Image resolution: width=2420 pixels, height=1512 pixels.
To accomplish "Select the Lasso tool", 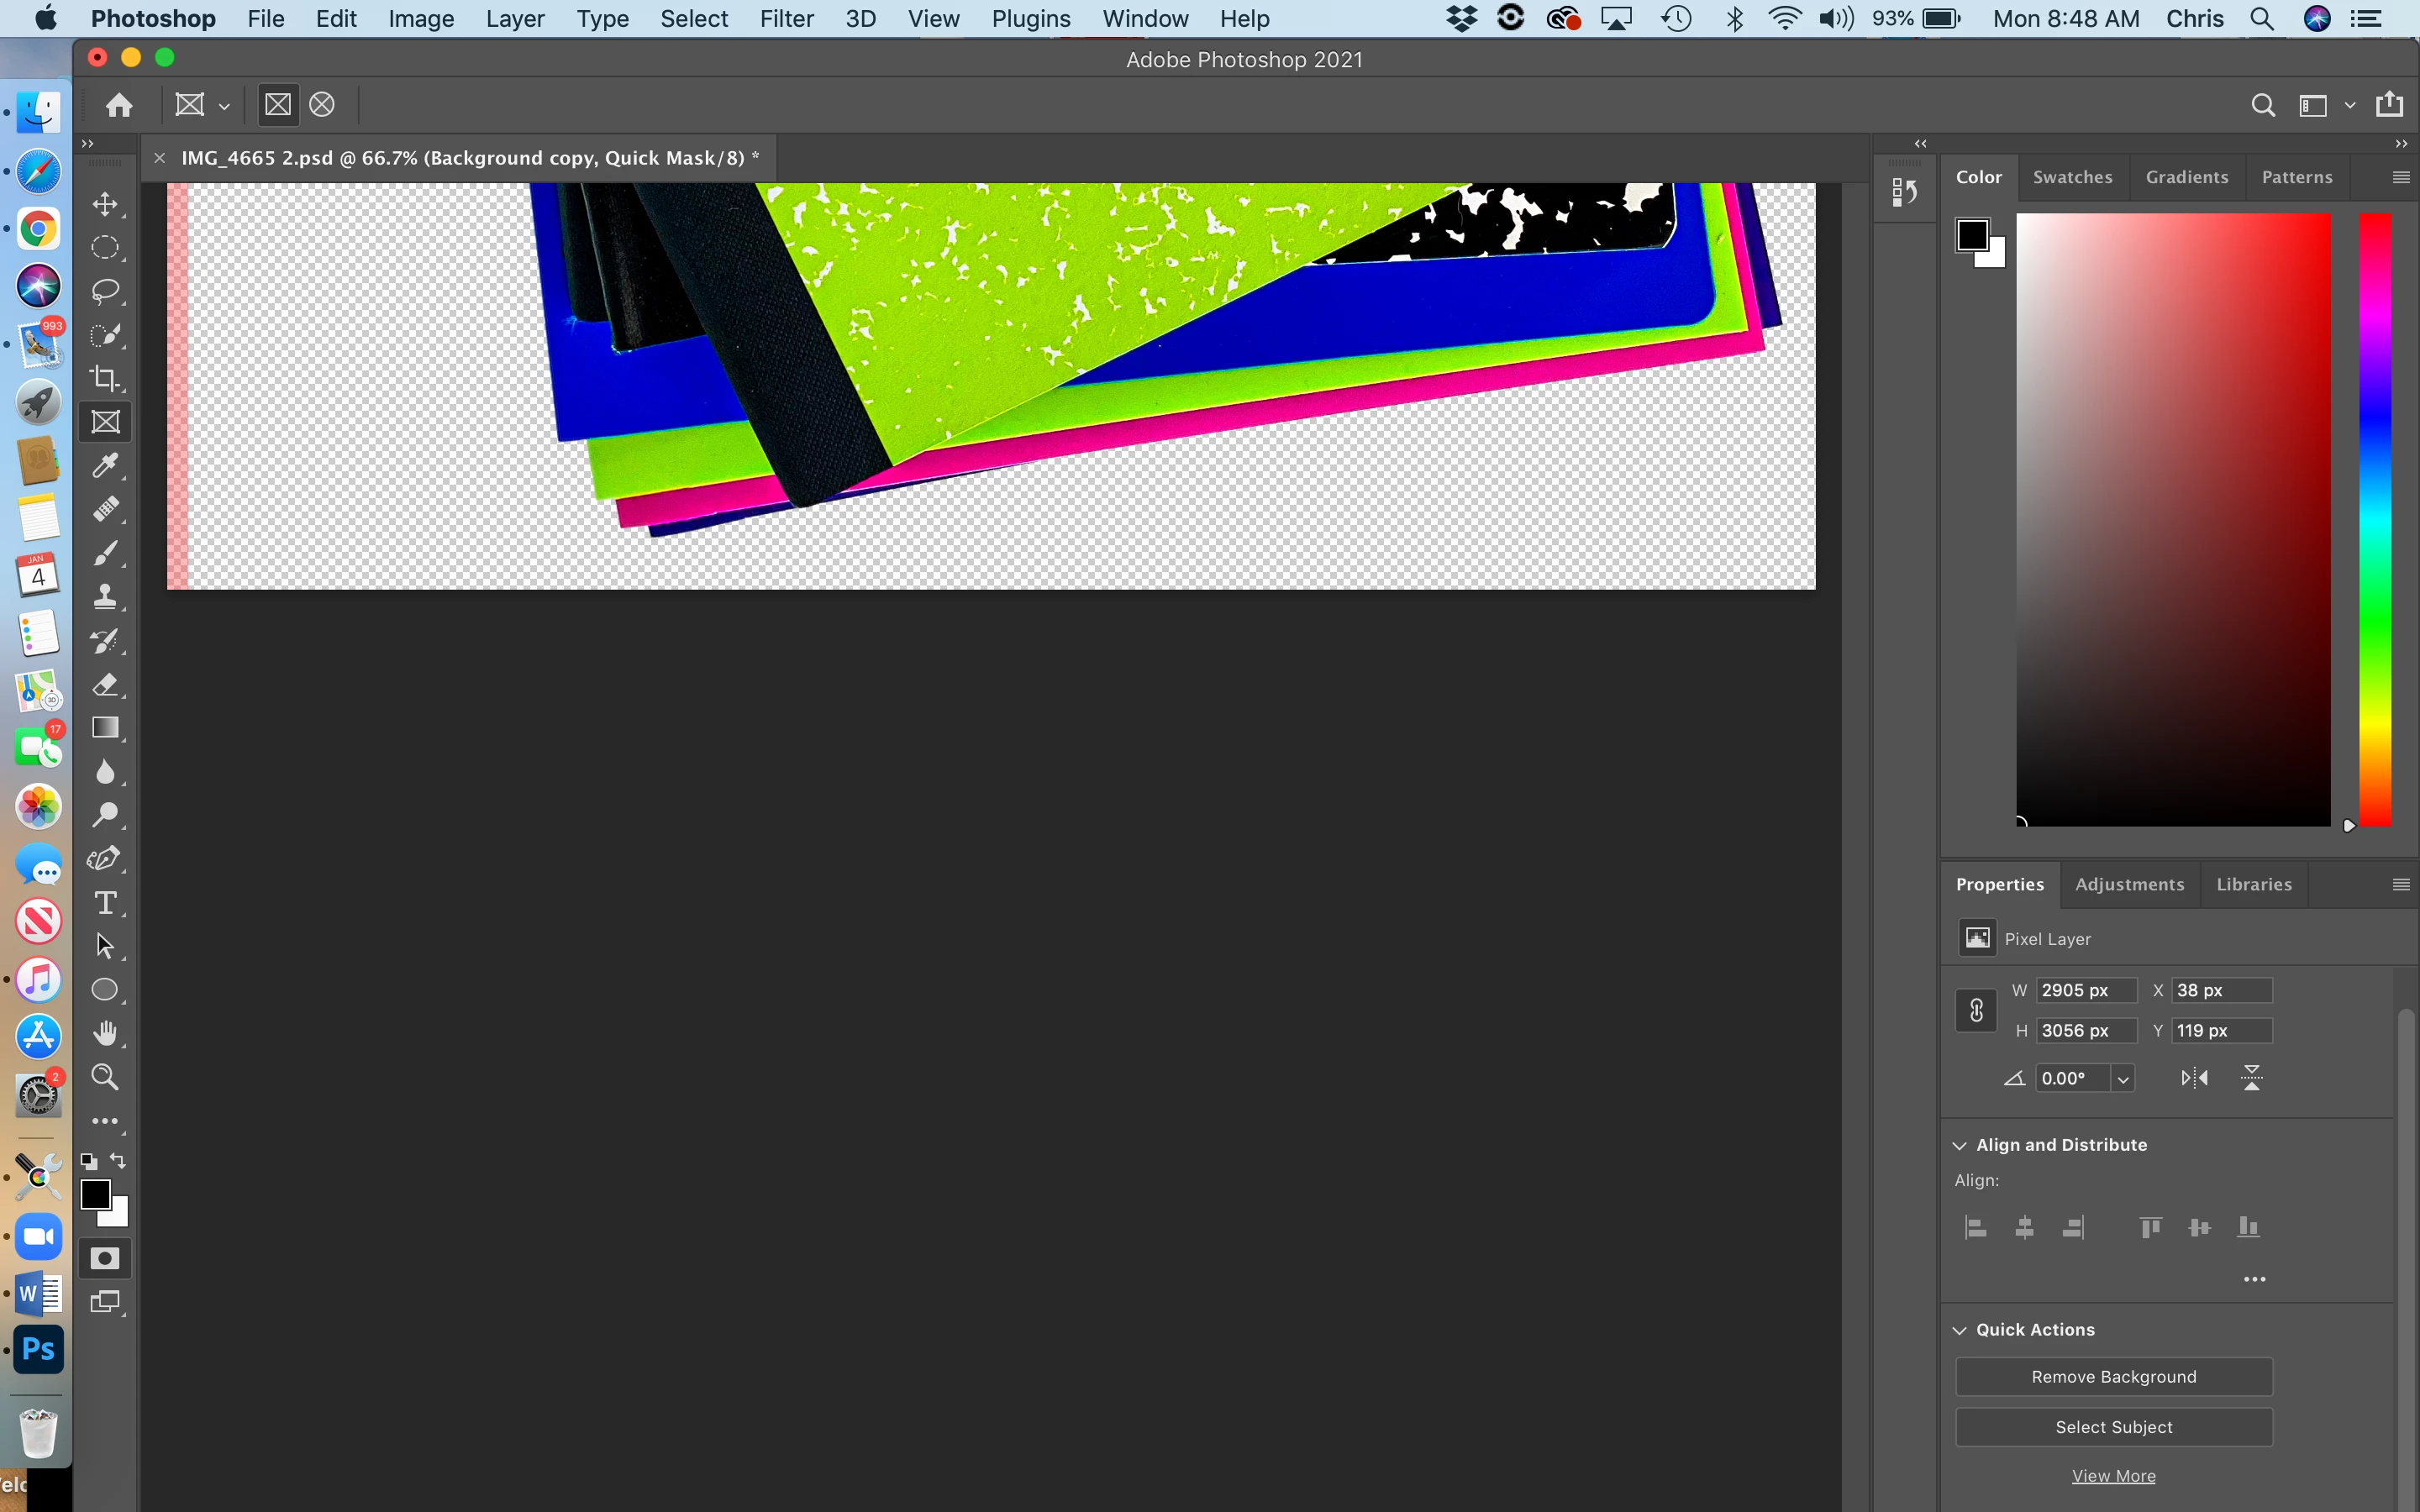I will tap(105, 291).
